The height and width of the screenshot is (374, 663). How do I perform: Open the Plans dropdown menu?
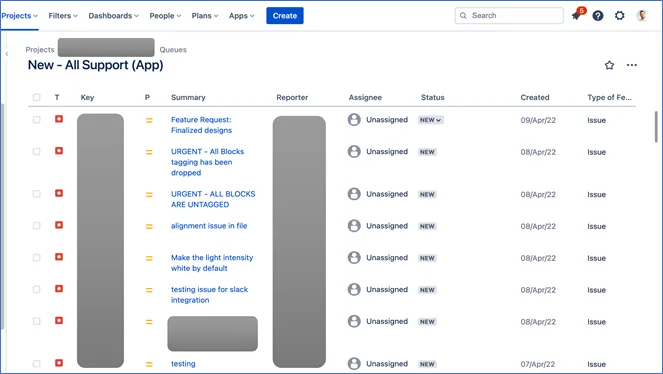click(205, 16)
